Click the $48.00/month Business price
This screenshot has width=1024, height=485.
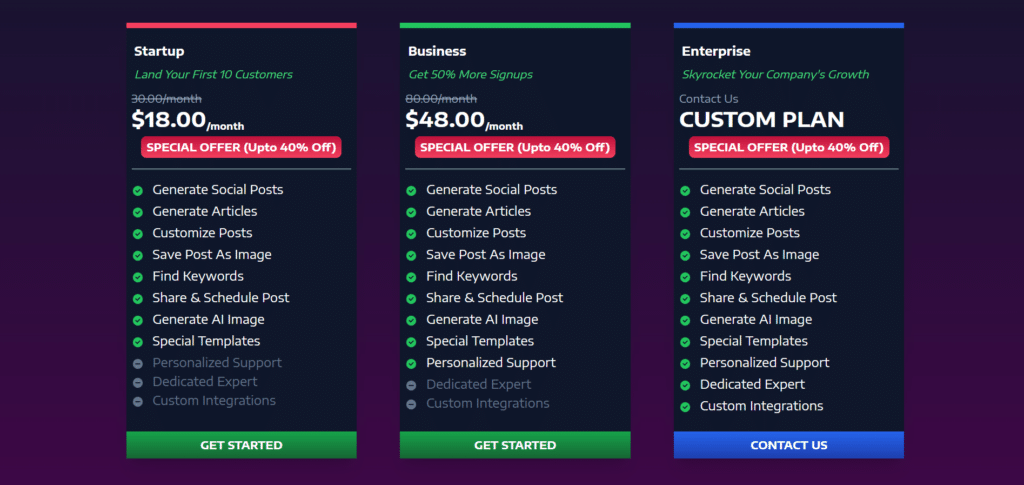coord(463,121)
